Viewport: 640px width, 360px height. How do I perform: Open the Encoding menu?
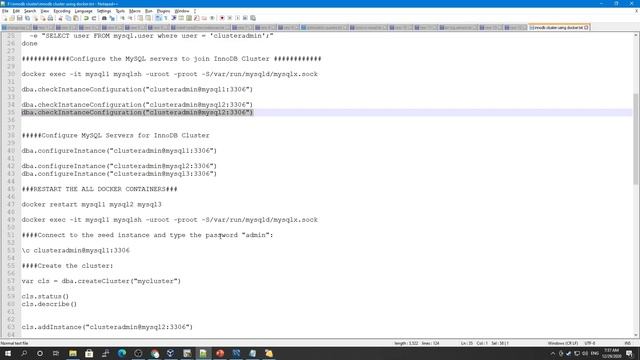62,11
